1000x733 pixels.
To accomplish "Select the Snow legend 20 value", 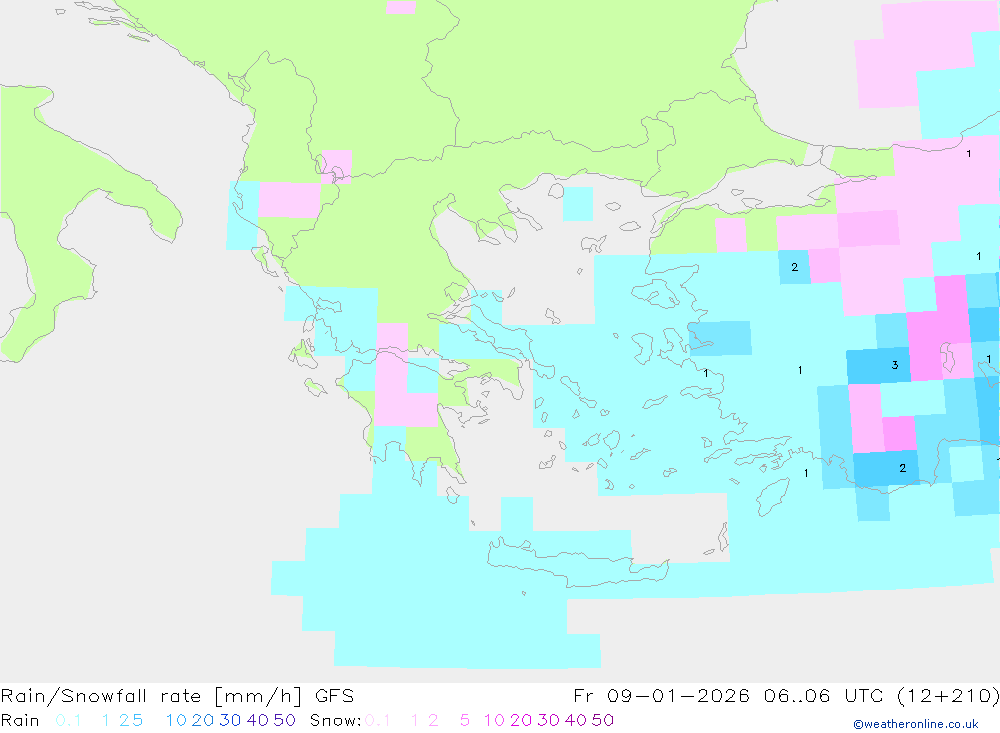I will tap(521, 720).
